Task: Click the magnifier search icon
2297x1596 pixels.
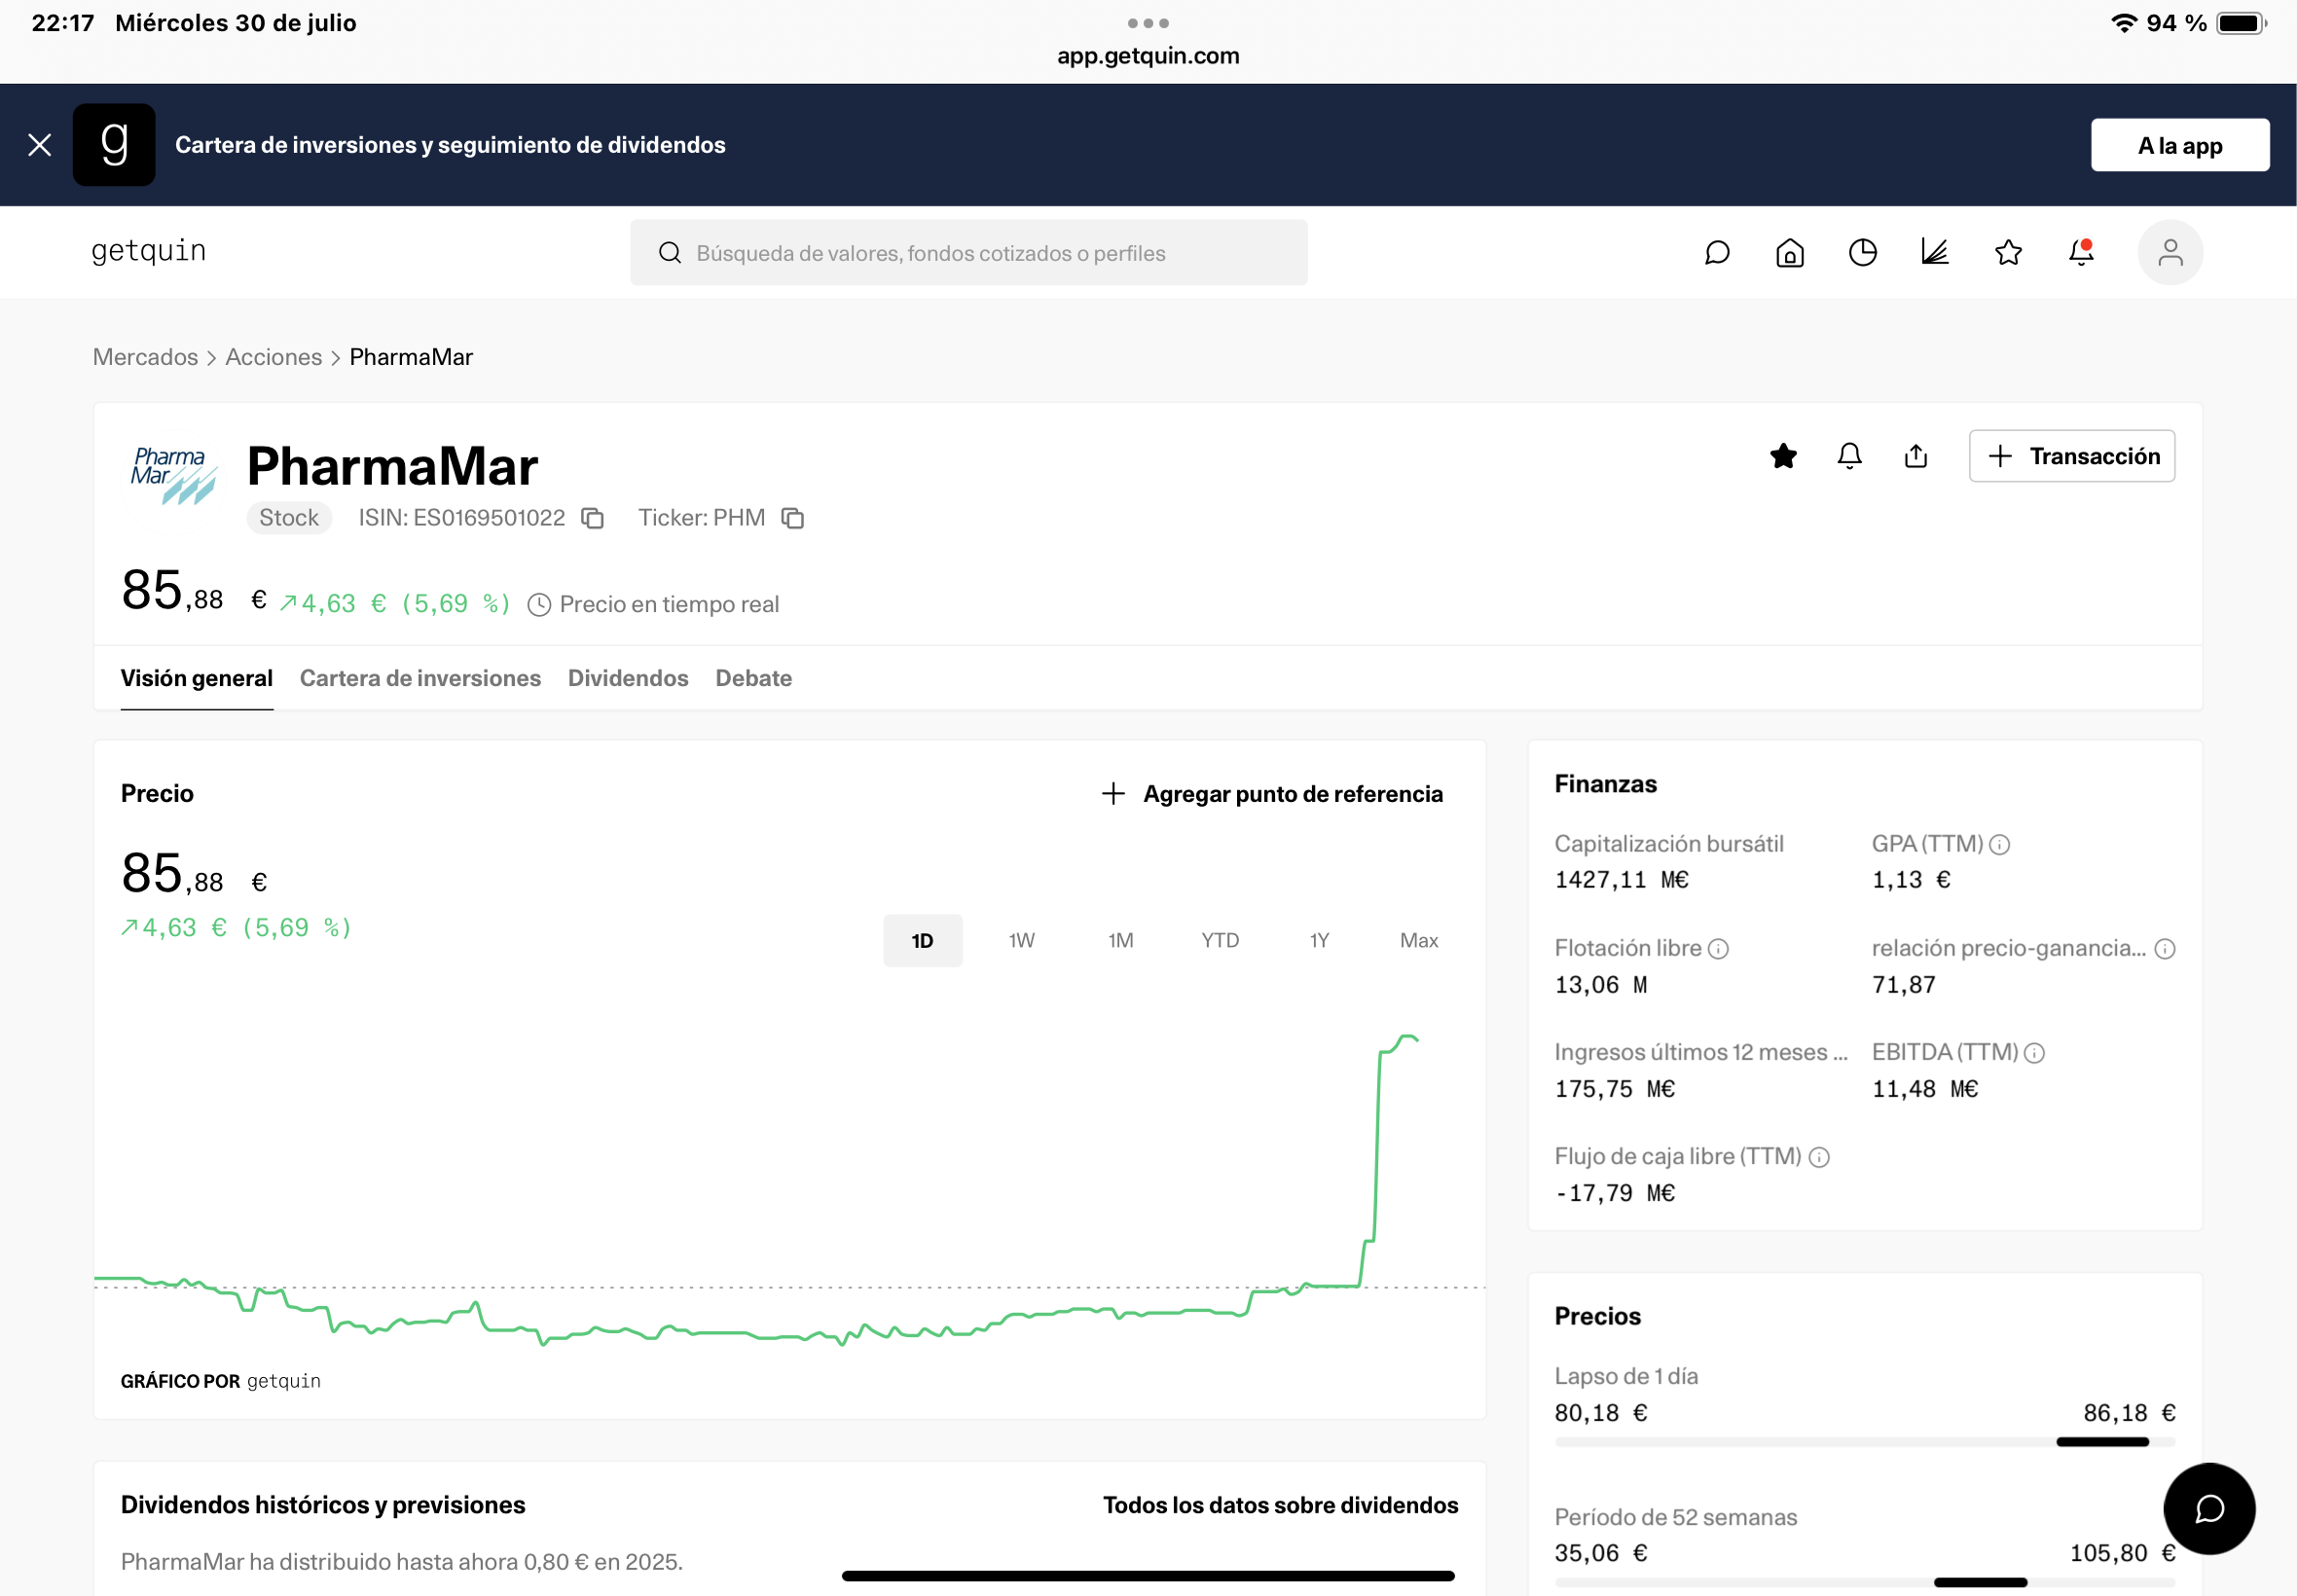Action: (670, 253)
